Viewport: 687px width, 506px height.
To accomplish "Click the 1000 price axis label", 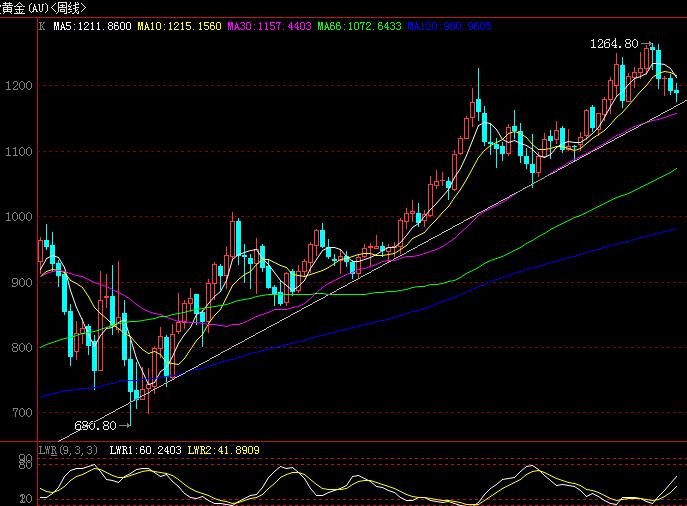I will (19, 217).
